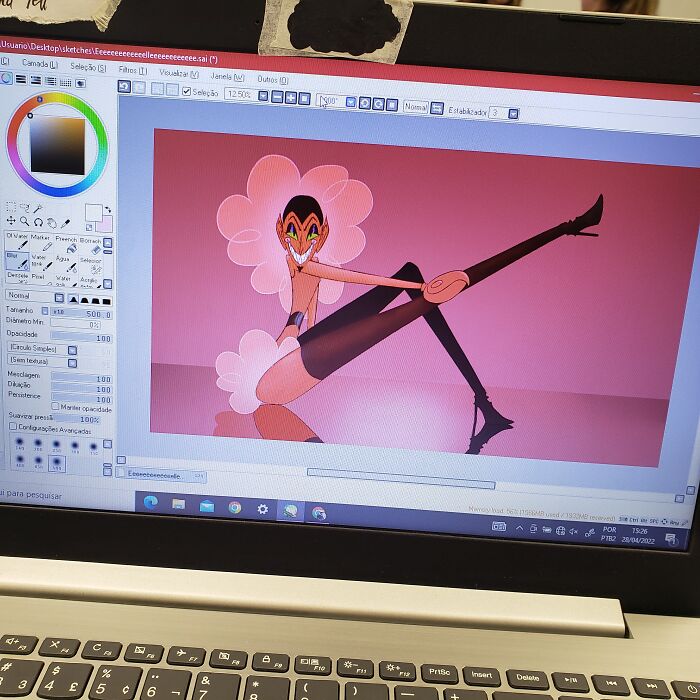The width and height of the screenshot is (700, 700).
Task: Open Google Chrome from the taskbar
Action: coord(234,507)
